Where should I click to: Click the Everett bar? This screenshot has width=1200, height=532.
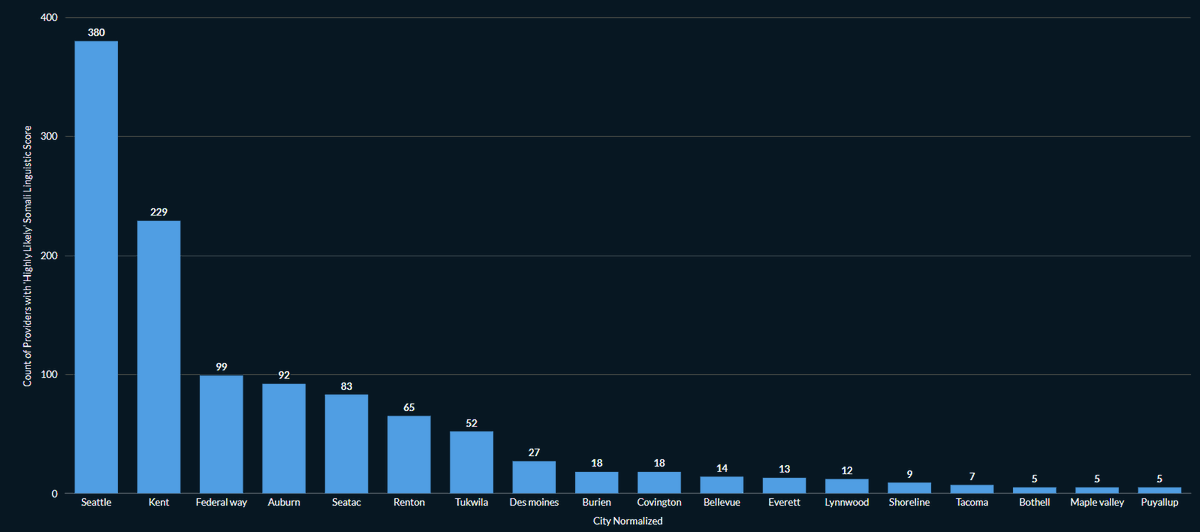pyautogui.click(x=784, y=486)
